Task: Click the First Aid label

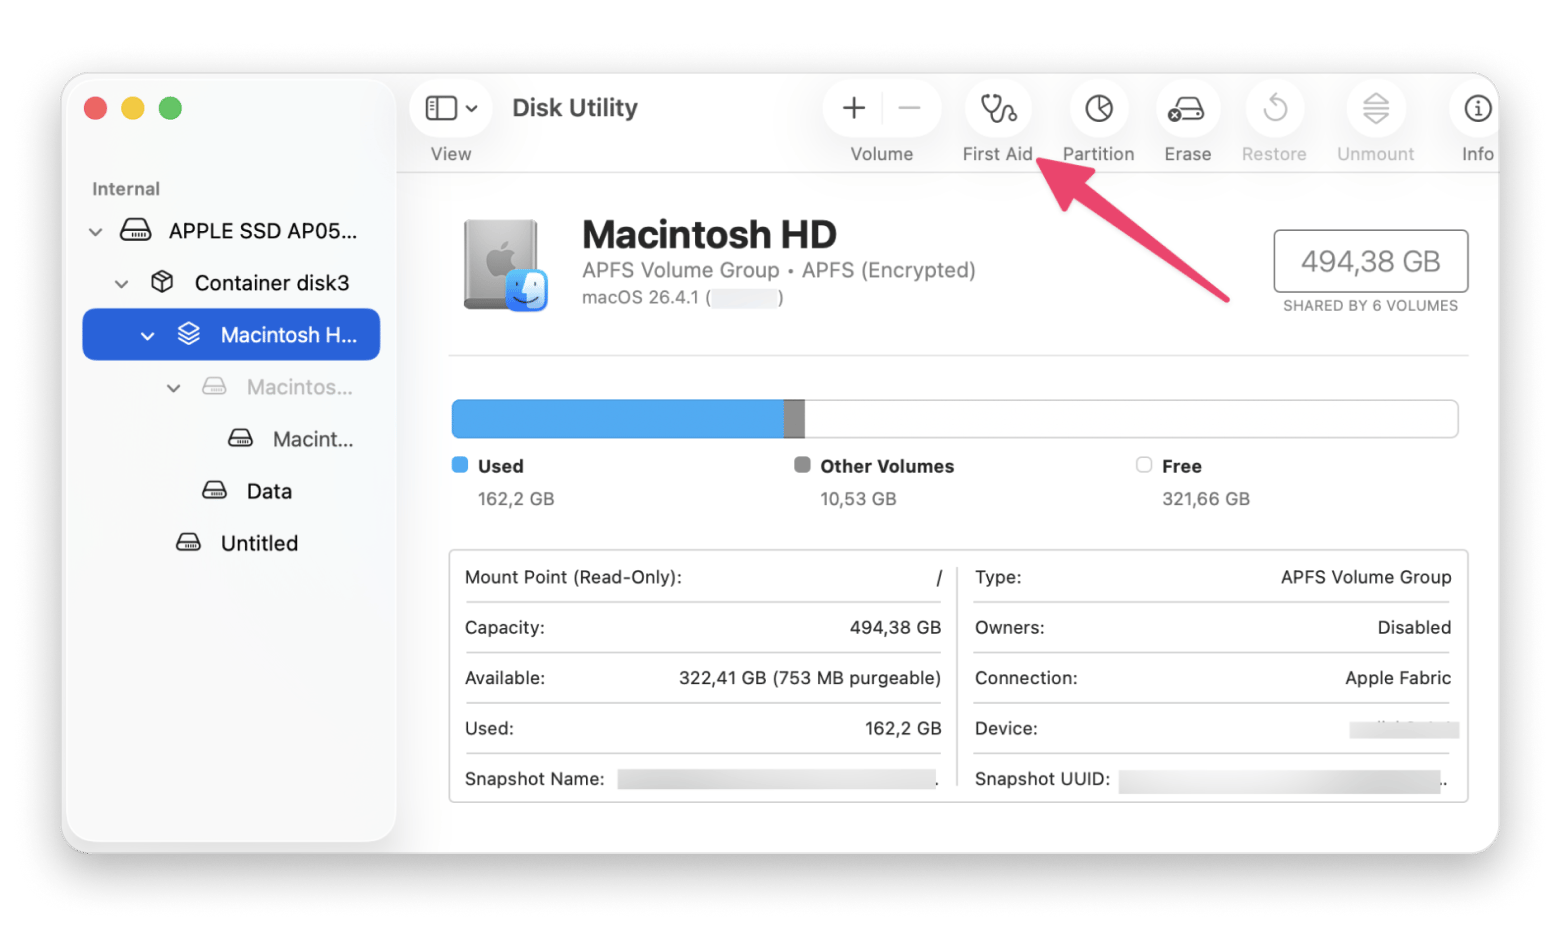Action: [997, 154]
